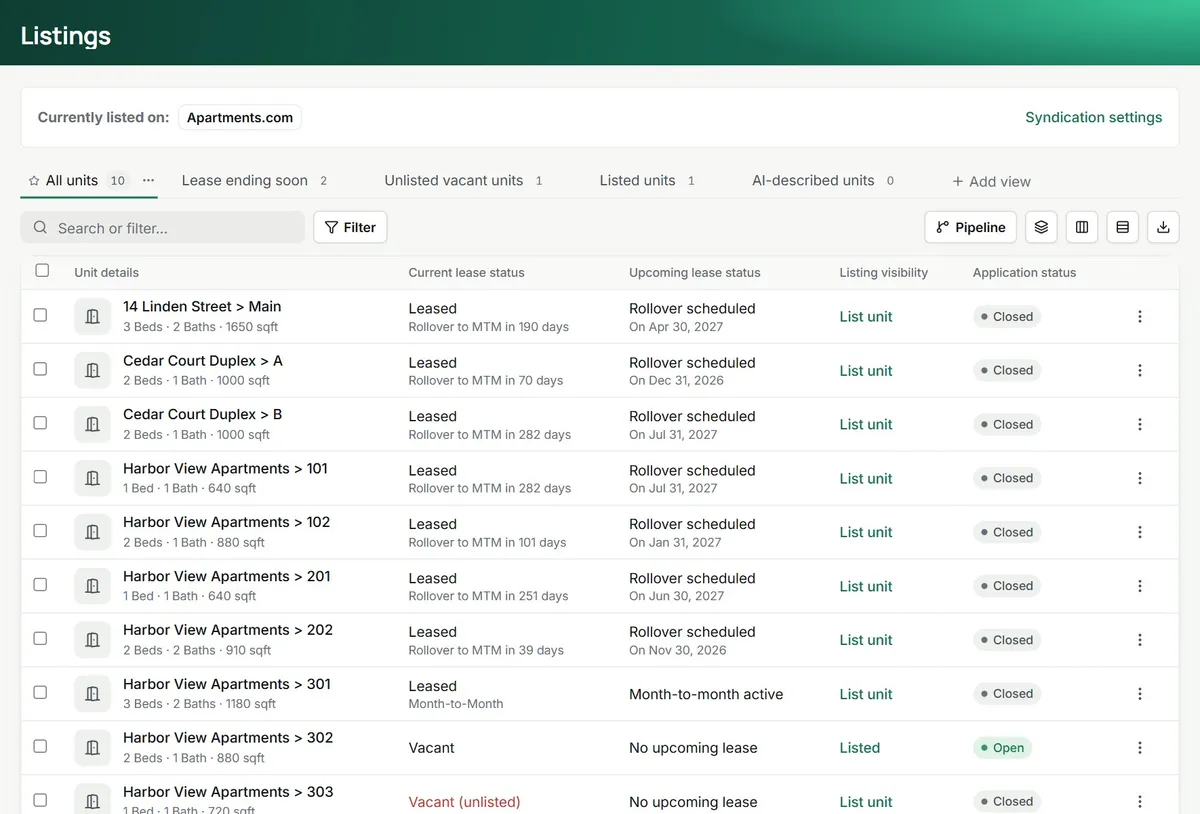
Task: Open the row actions menu for Harbor View Apartments 302
Action: pos(1140,748)
